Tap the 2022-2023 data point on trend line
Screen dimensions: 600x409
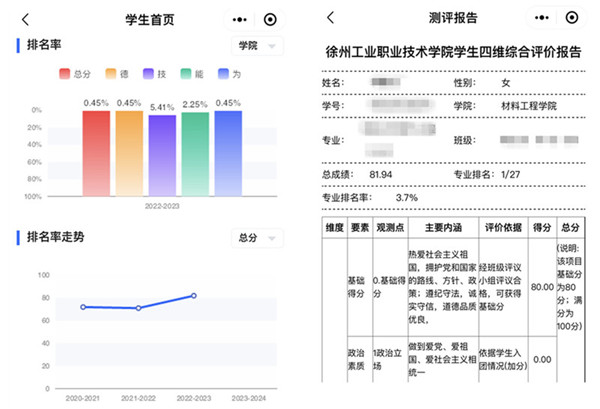coord(194,296)
